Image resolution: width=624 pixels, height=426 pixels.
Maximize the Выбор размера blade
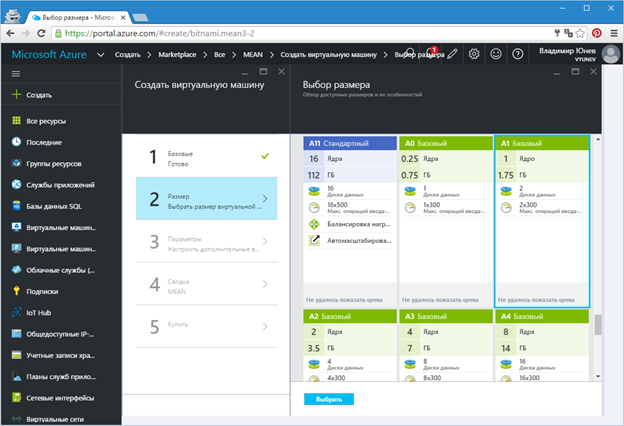pos(575,72)
